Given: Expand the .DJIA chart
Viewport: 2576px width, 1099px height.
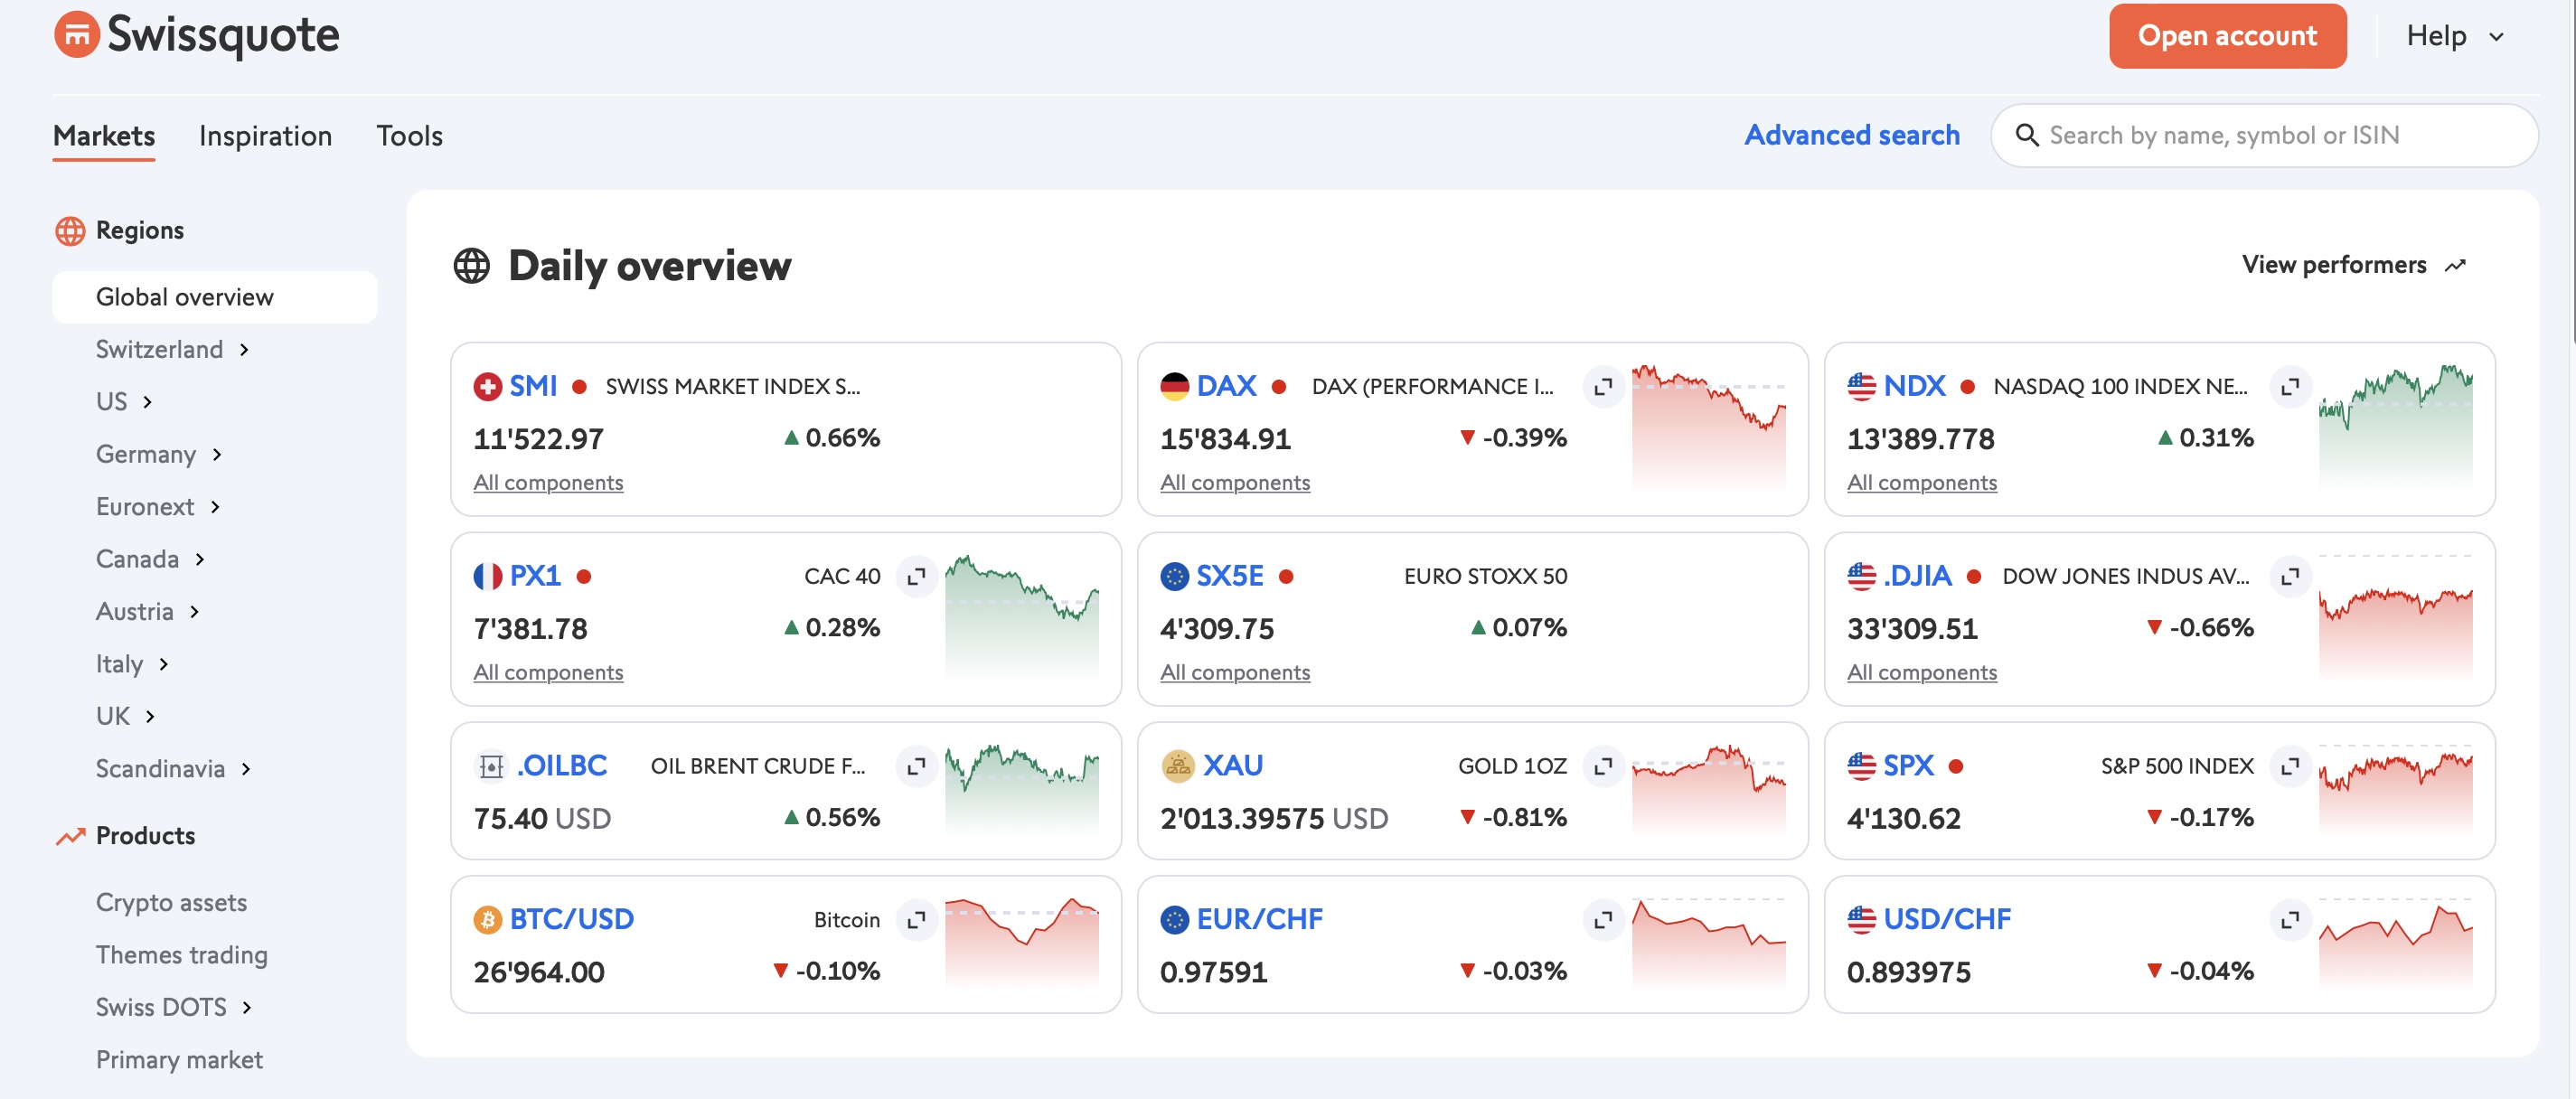Looking at the screenshot, I should pyautogui.click(x=2290, y=577).
